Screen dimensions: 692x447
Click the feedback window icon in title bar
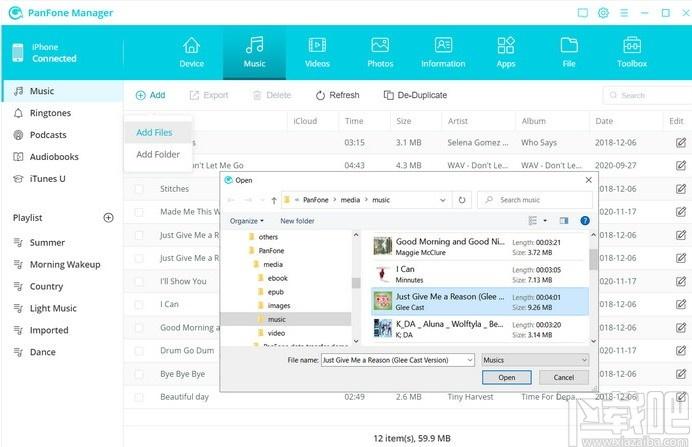tap(583, 13)
